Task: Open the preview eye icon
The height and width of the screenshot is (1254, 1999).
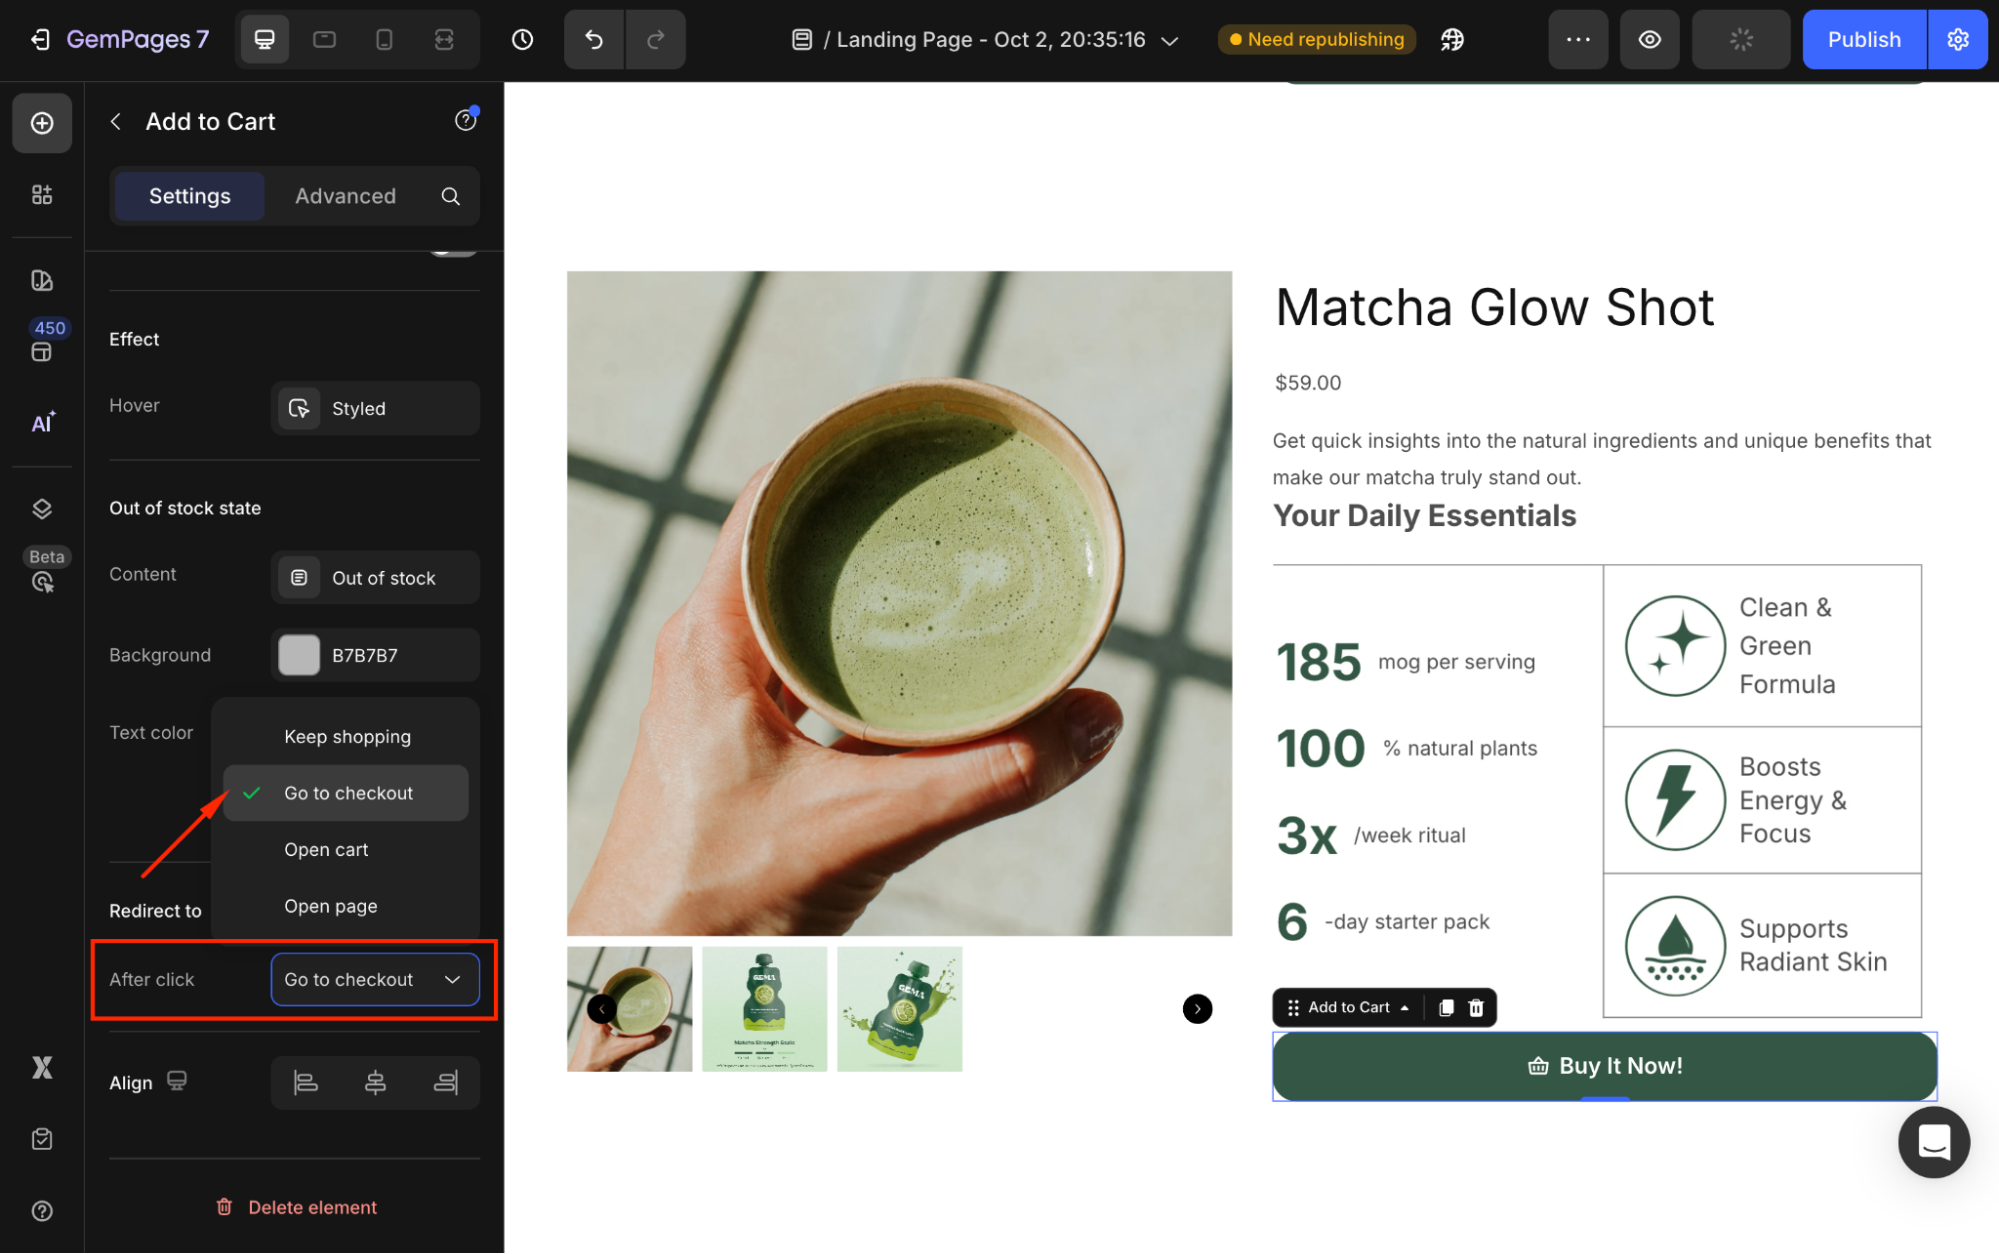Action: [1649, 40]
